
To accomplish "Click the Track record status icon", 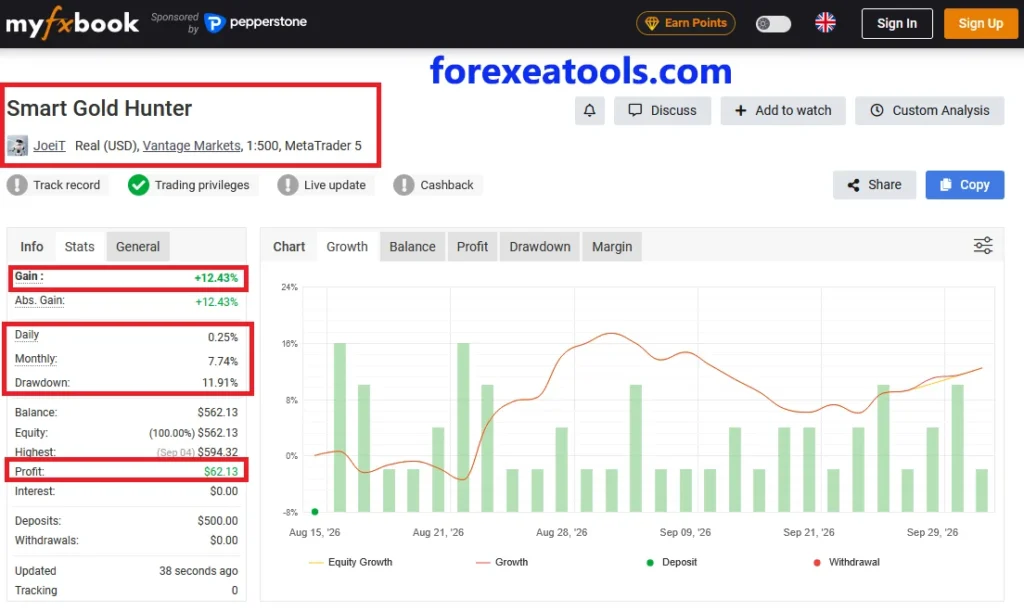I will [x=17, y=185].
